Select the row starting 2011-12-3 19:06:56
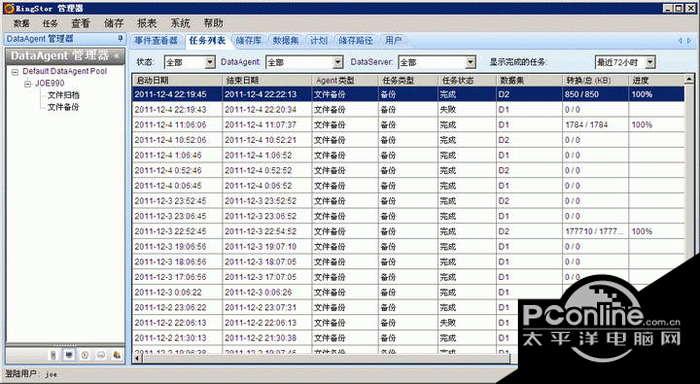Viewport: 700px width, 384px height. (408, 246)
